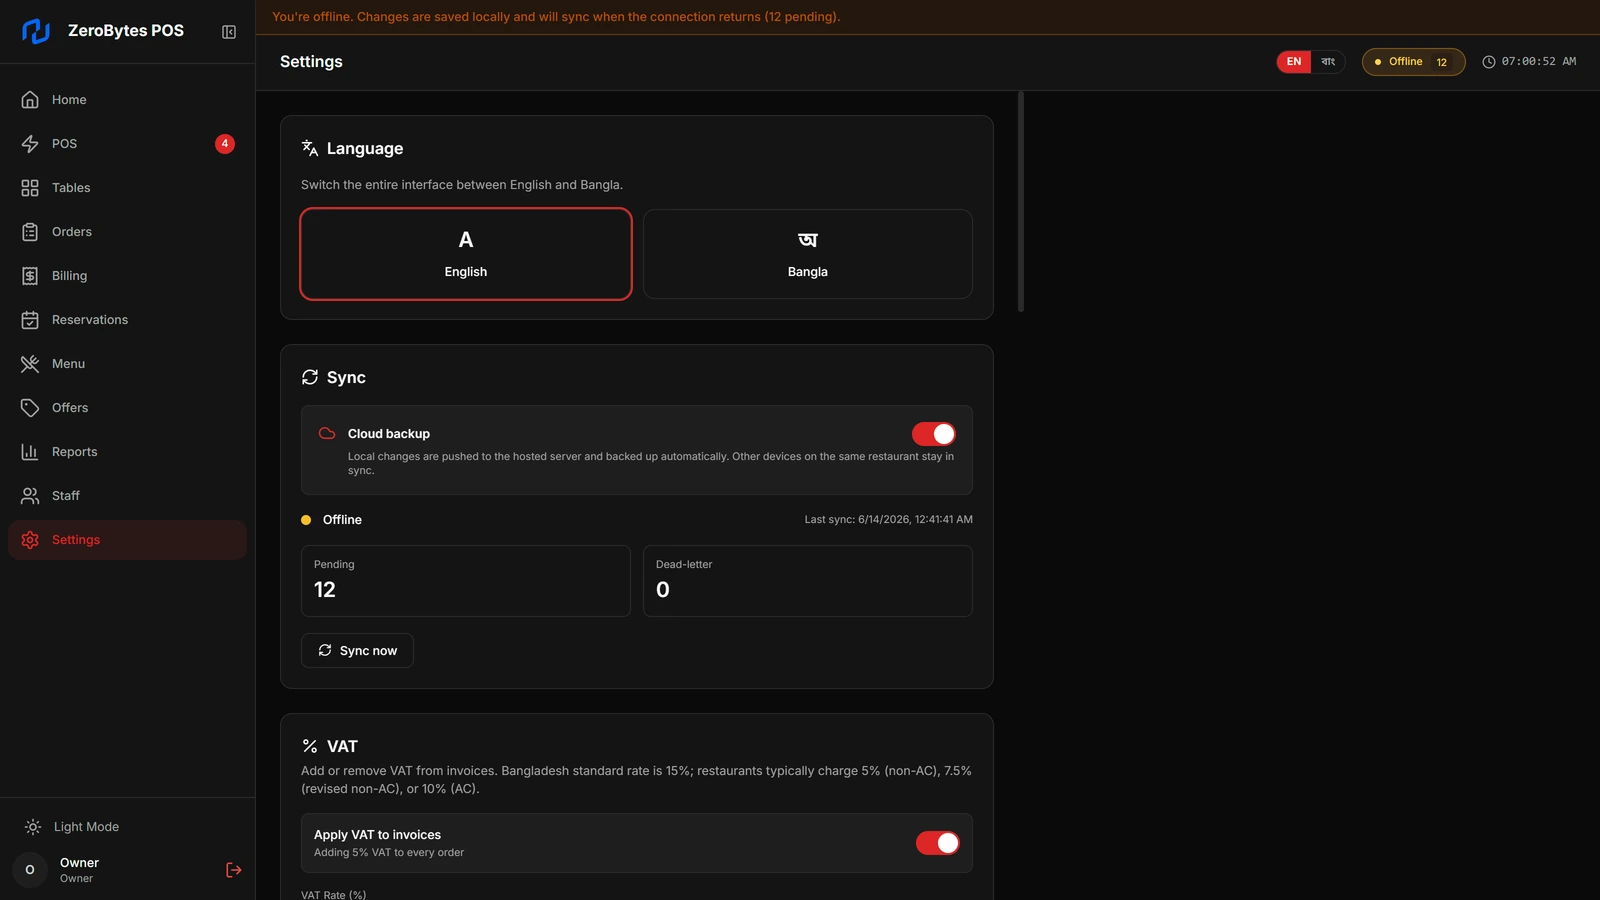The width and height of the screenshot is (1600, 900).
Task: Open Billing from the sidebar
Action: tap(127, 276)
